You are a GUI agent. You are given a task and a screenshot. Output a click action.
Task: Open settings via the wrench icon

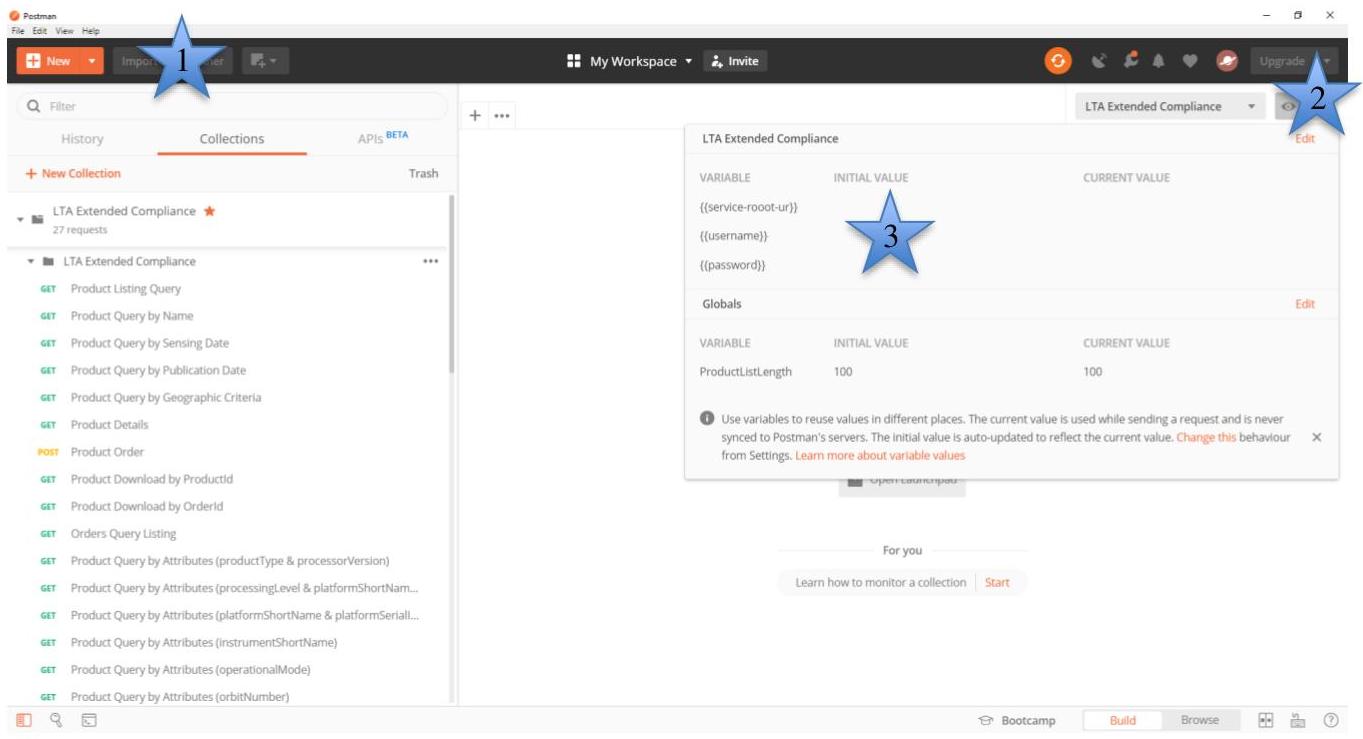[1131, 61]
